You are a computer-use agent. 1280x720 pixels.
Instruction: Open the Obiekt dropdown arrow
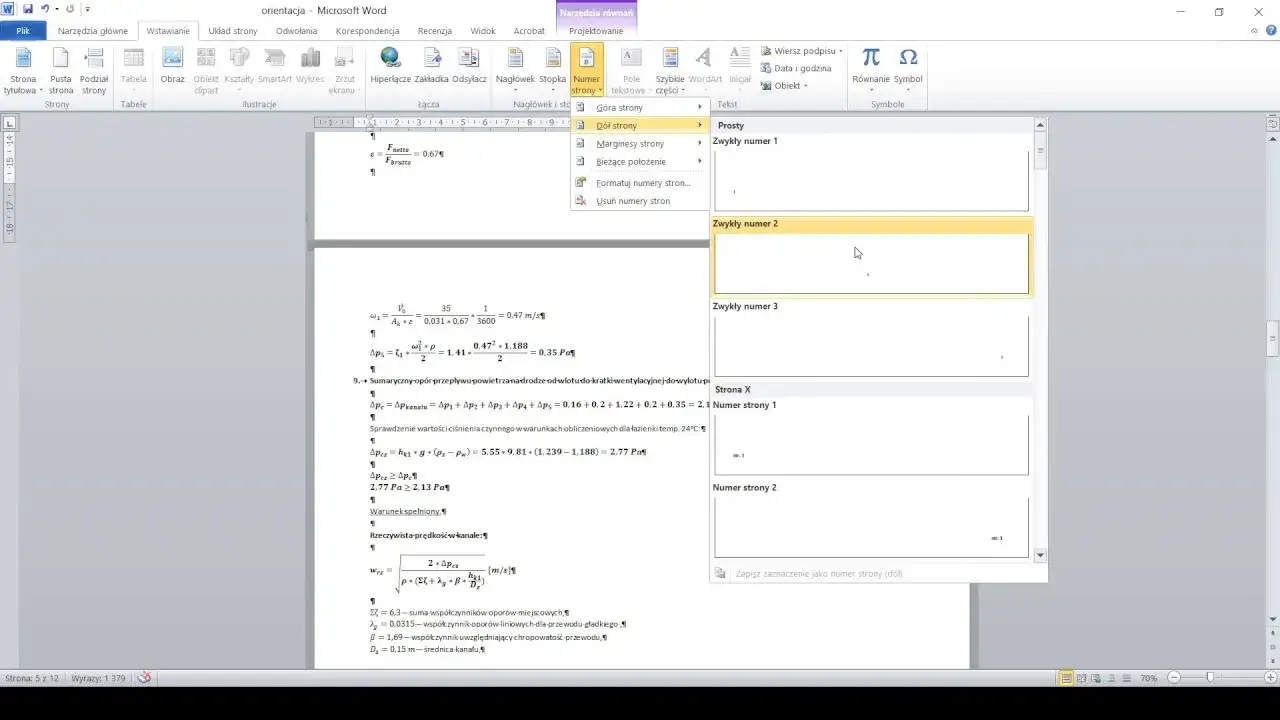805,85
